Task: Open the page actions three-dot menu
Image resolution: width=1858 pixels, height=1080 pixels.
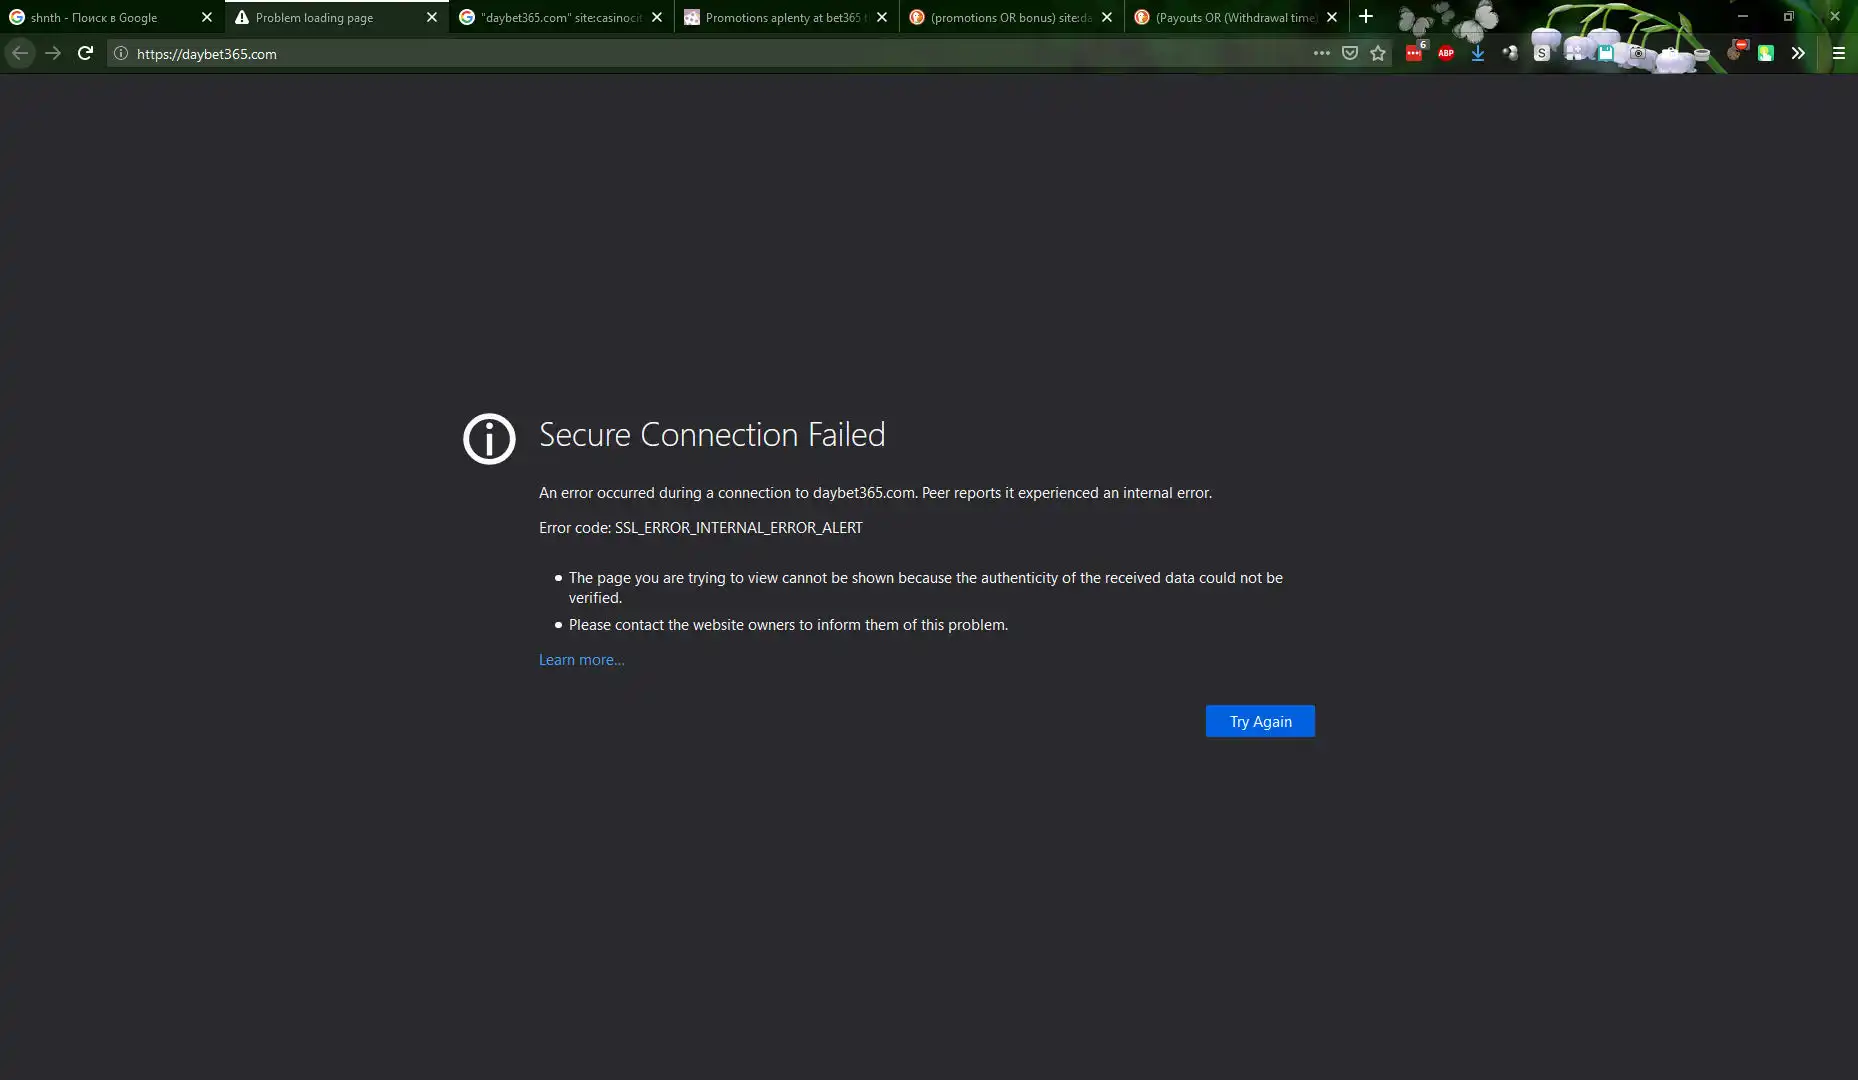Action: point(1321,54)
